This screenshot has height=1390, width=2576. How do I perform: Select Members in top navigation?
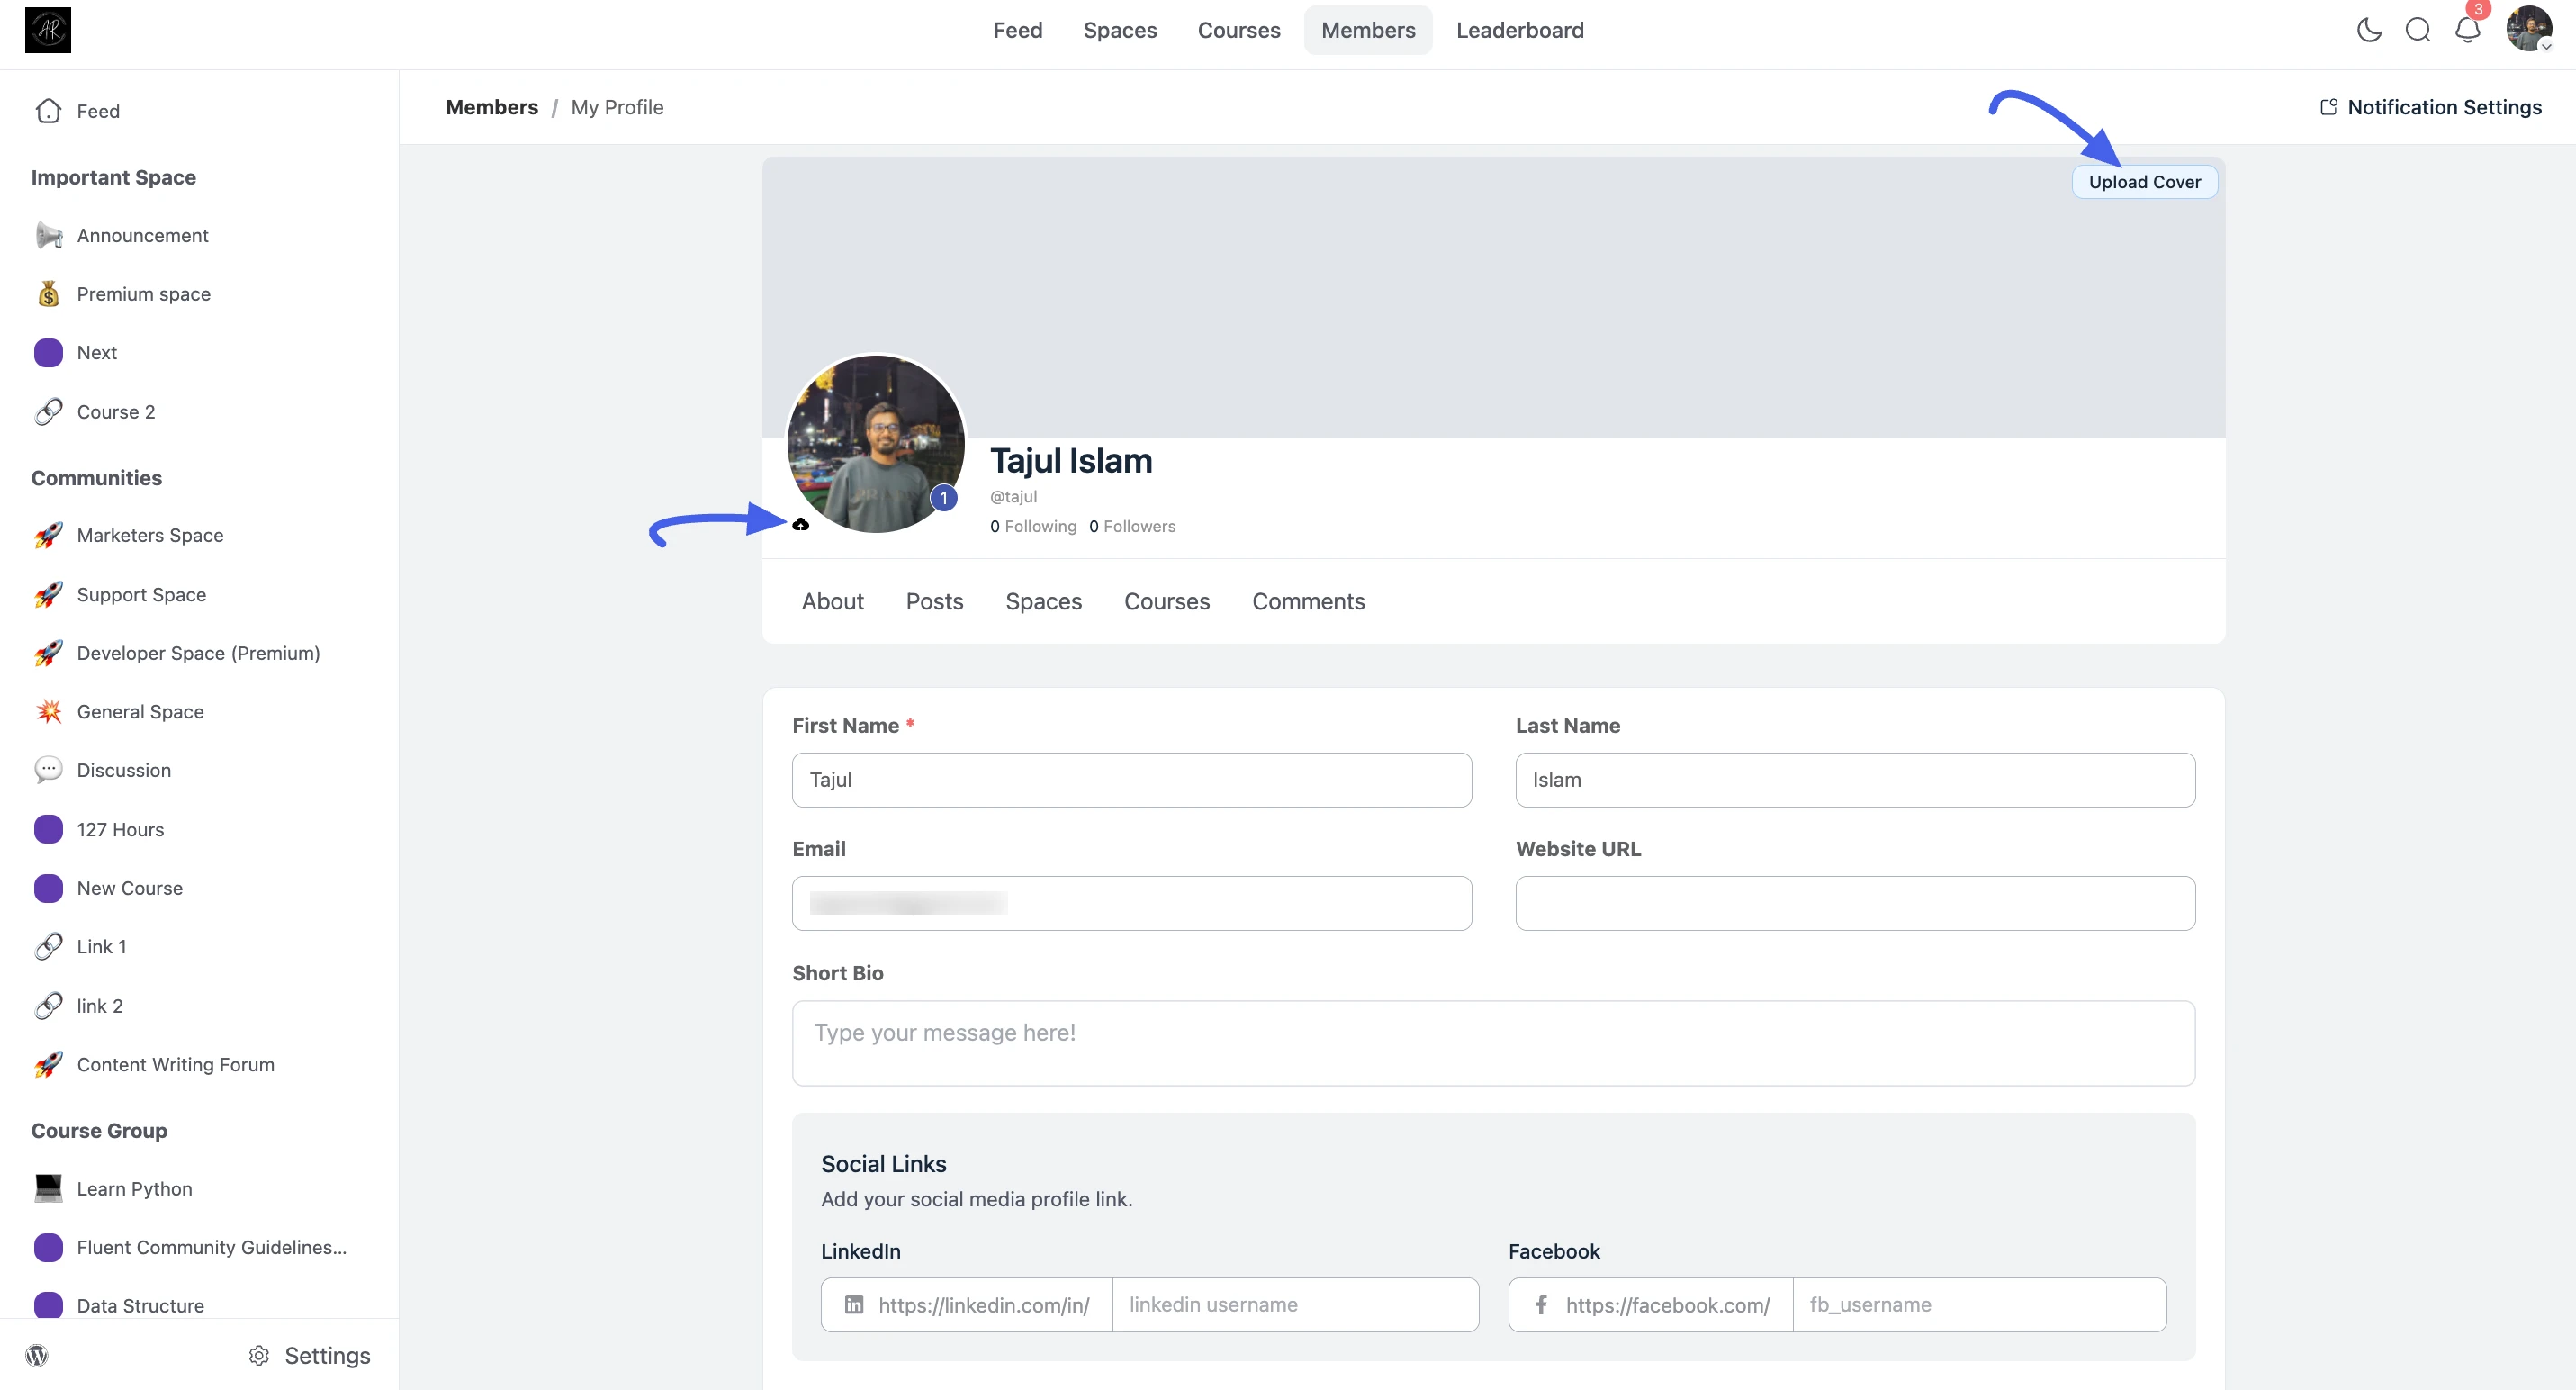pos(1368,30)
